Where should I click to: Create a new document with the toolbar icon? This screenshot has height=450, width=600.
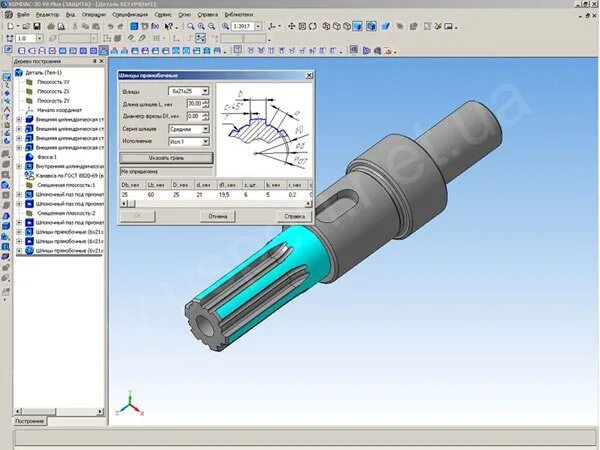coord(10,26)
